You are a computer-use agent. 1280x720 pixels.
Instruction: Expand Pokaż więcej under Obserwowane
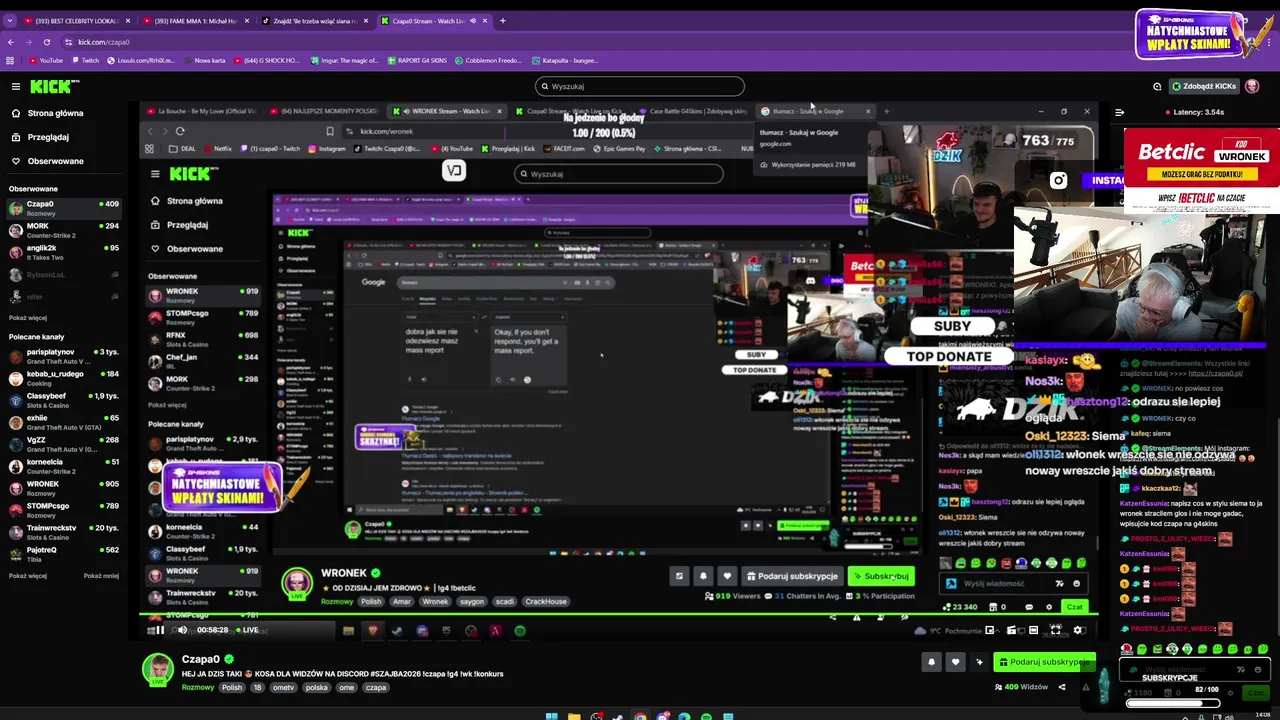28,318
